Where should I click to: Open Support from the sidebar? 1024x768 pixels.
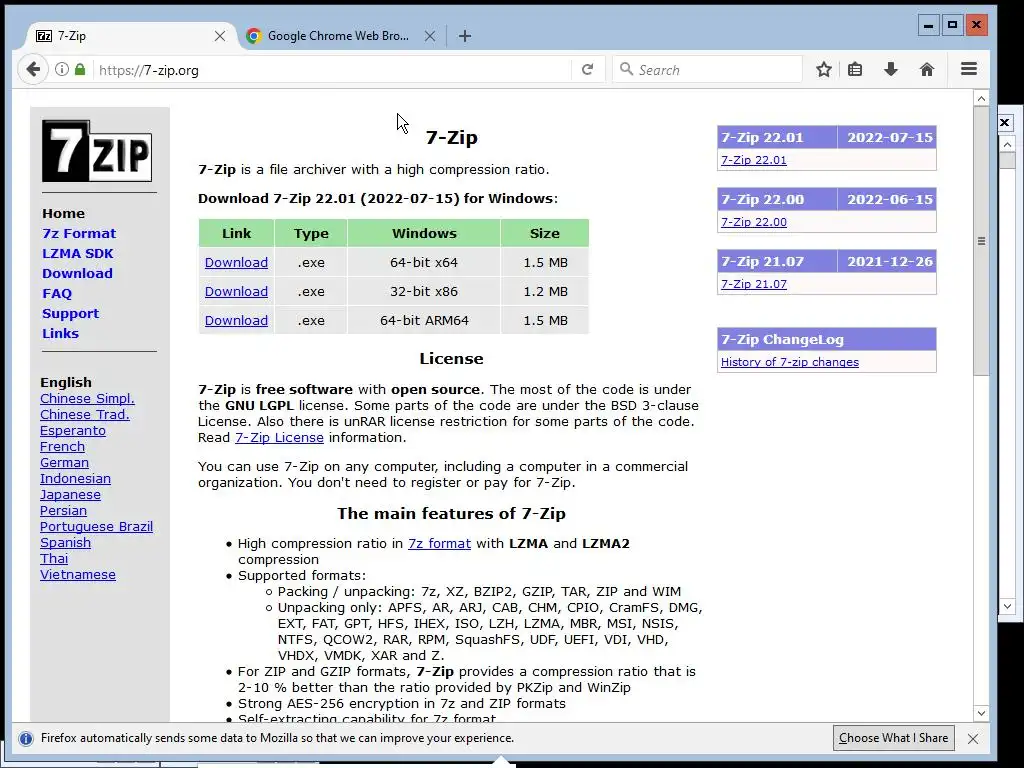click(71, 313)
